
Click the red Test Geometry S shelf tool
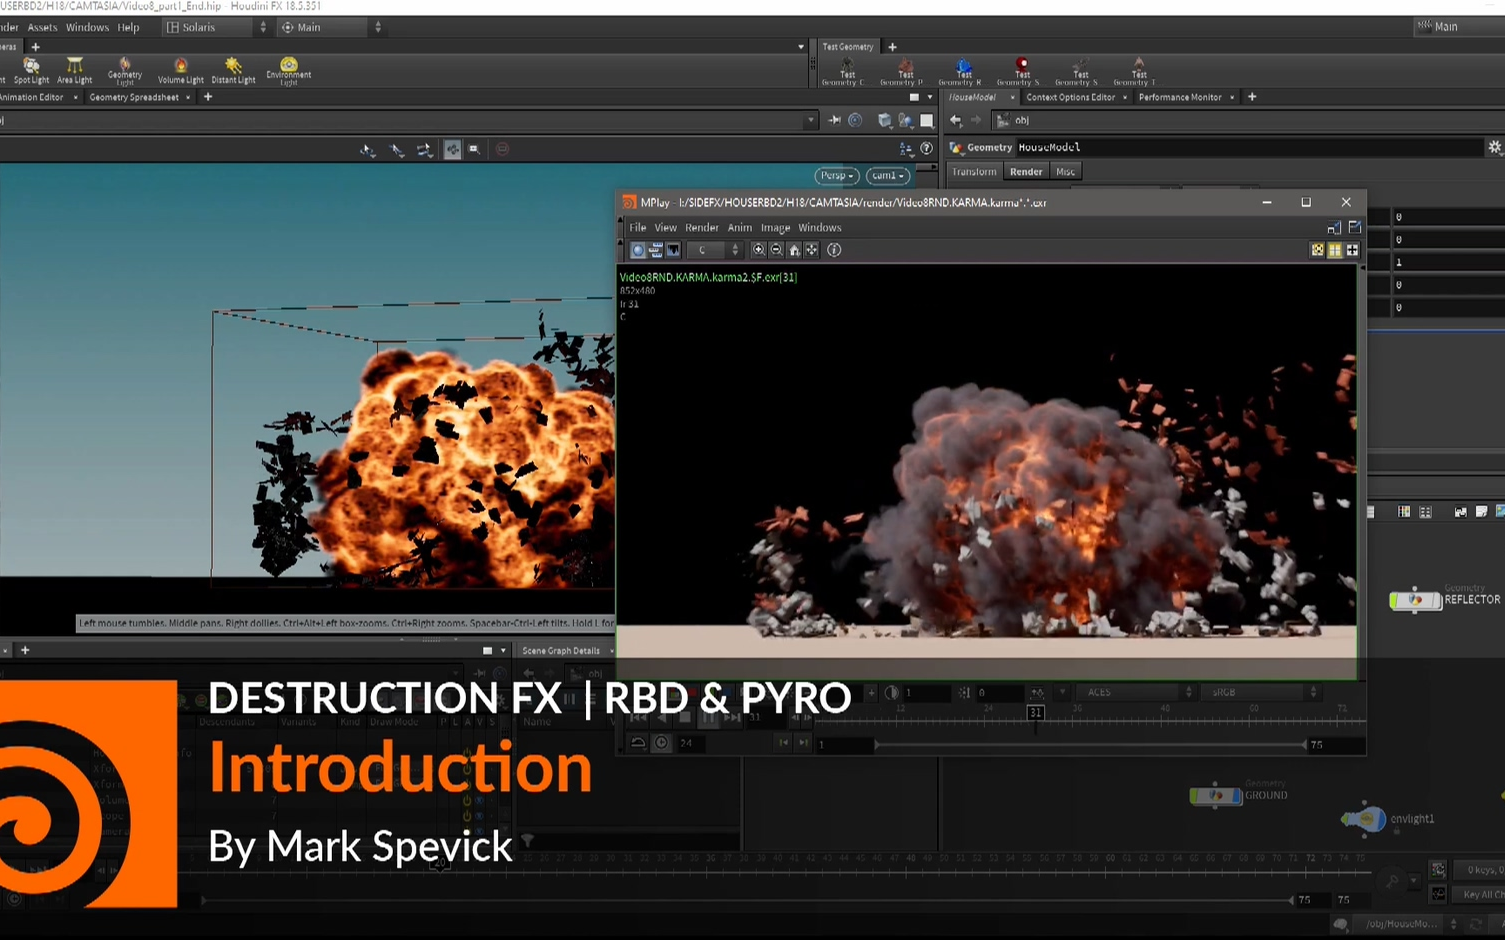point(1021,72)
